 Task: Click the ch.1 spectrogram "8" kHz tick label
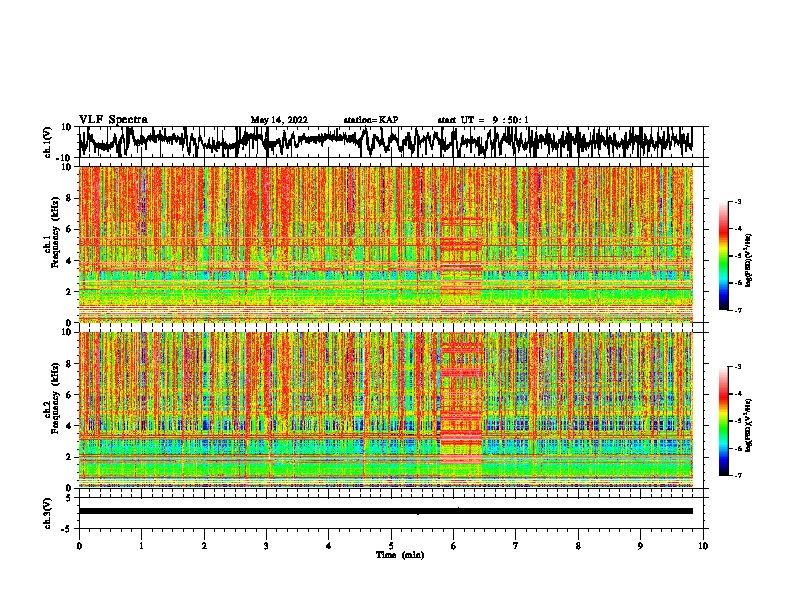point(69,198)
